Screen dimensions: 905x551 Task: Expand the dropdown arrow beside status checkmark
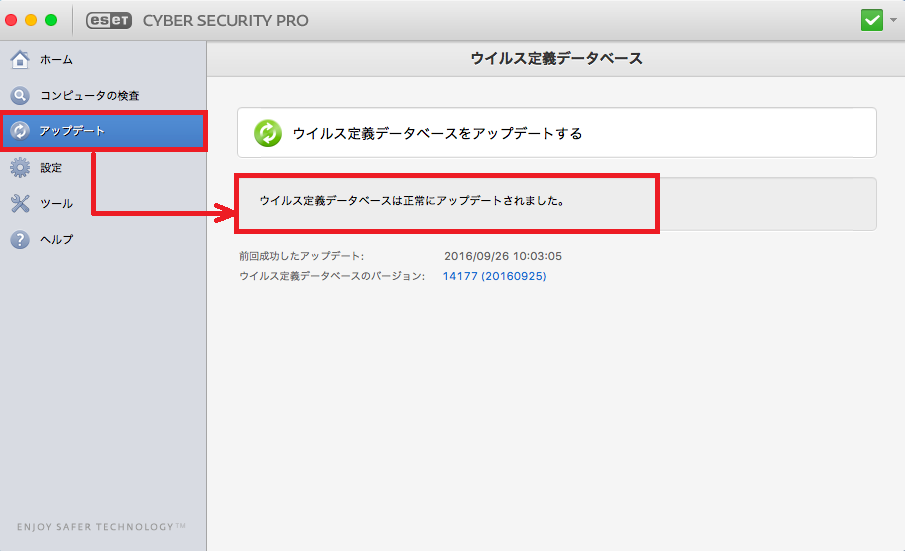893,20
